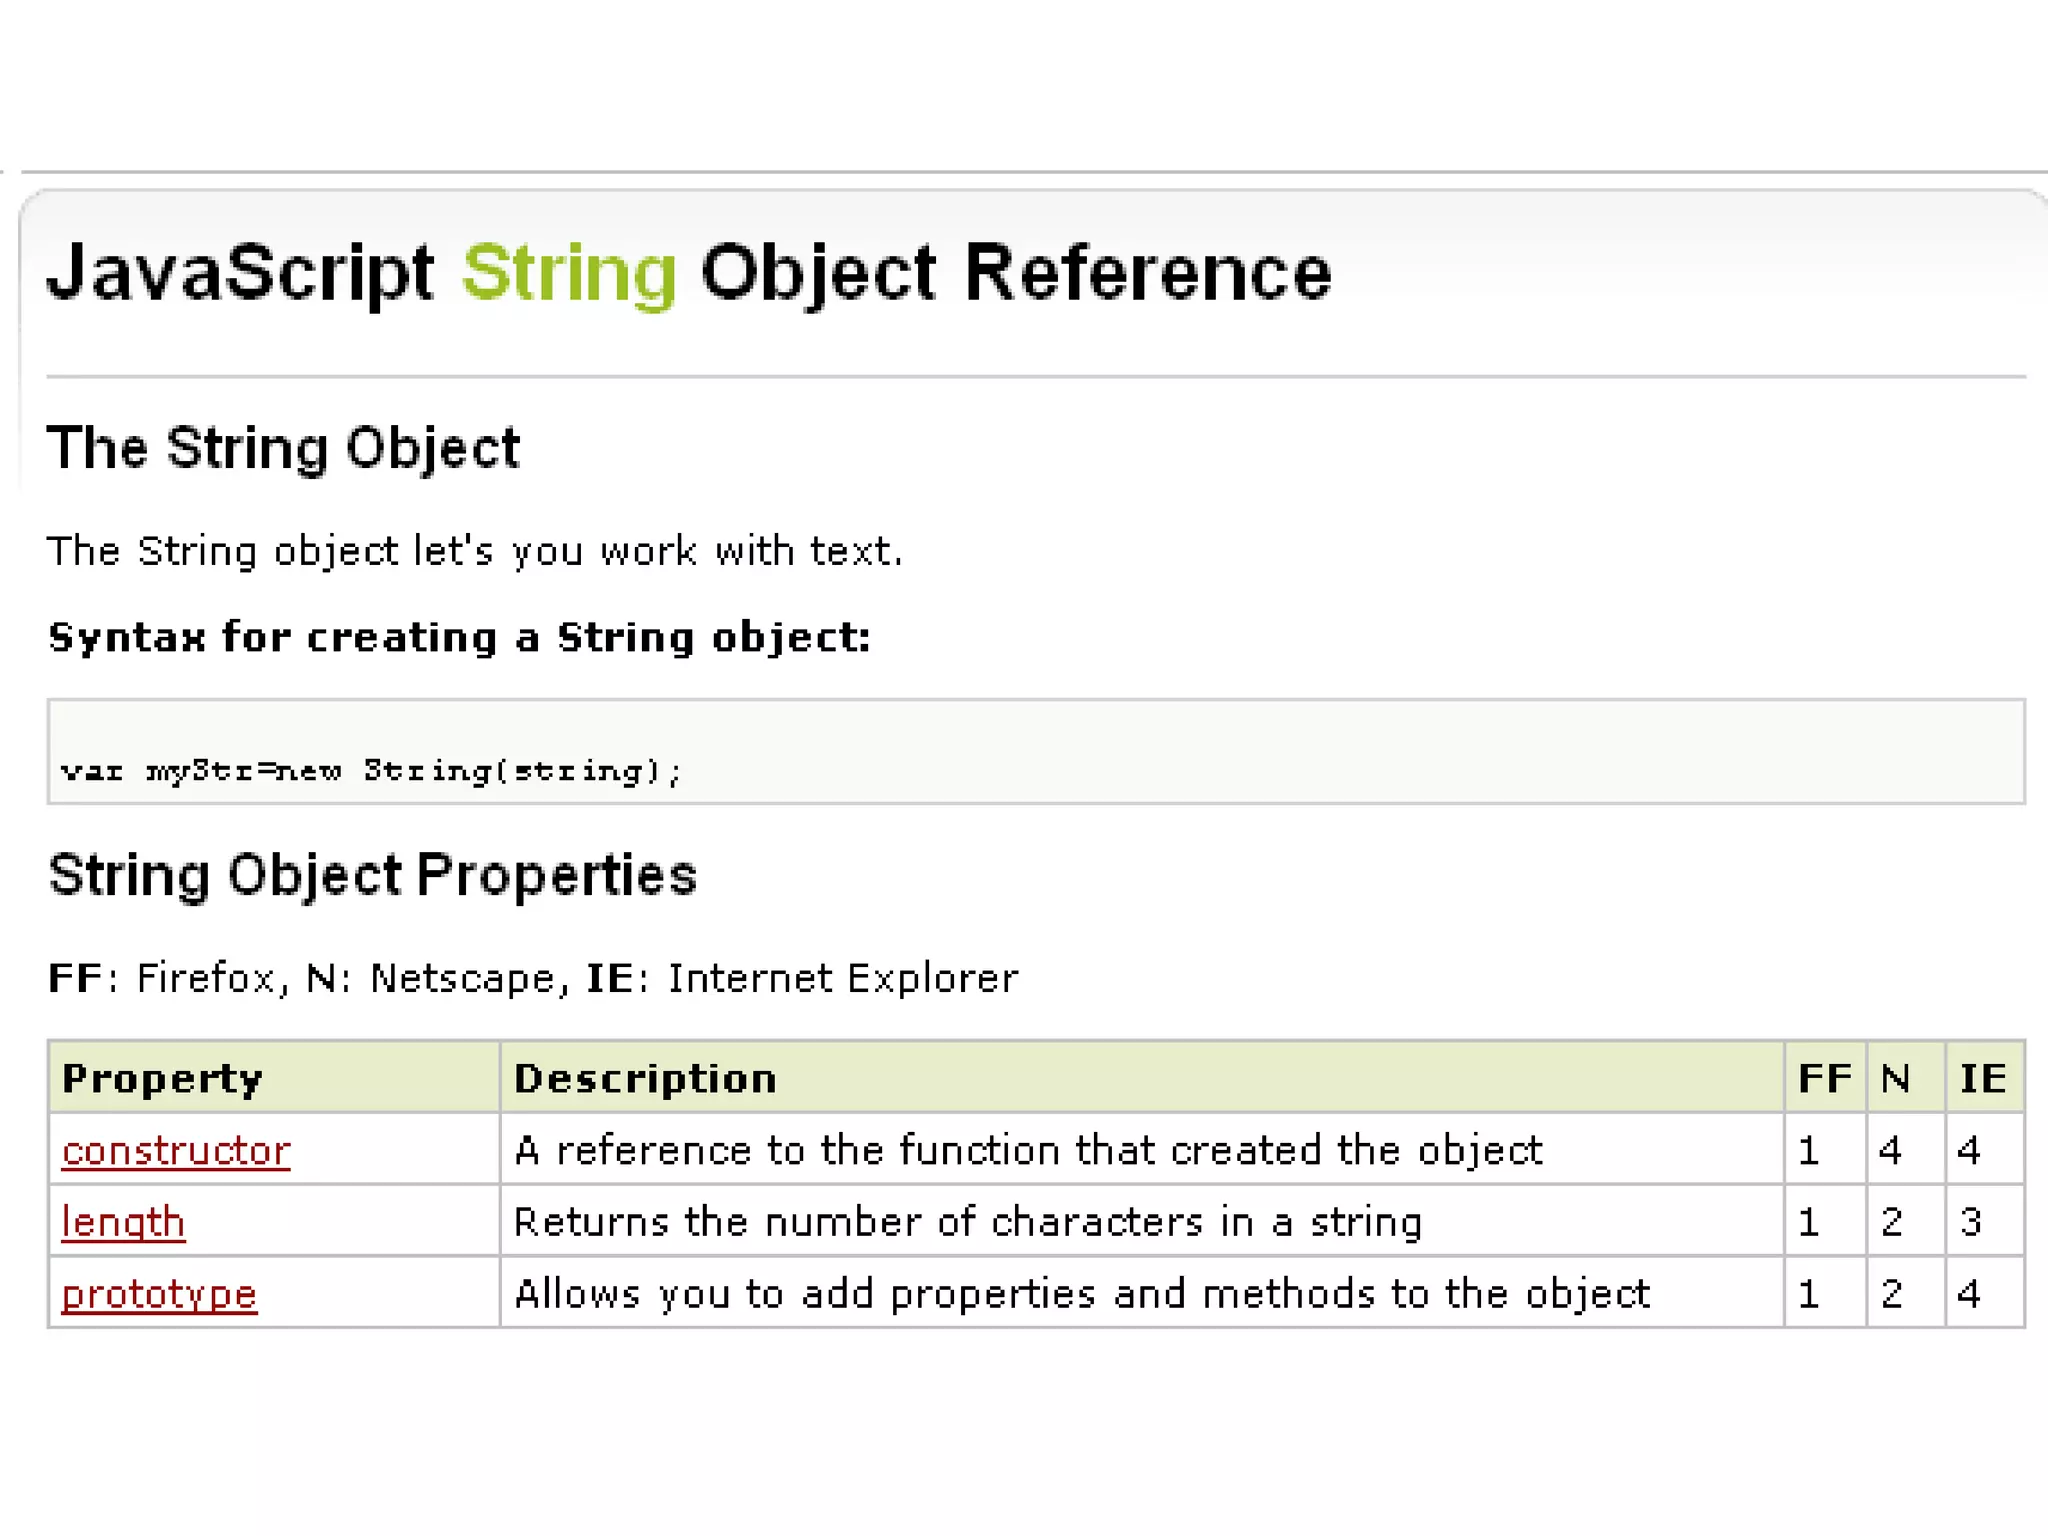Click the var myStr code example line

click(x=370, y=771)
